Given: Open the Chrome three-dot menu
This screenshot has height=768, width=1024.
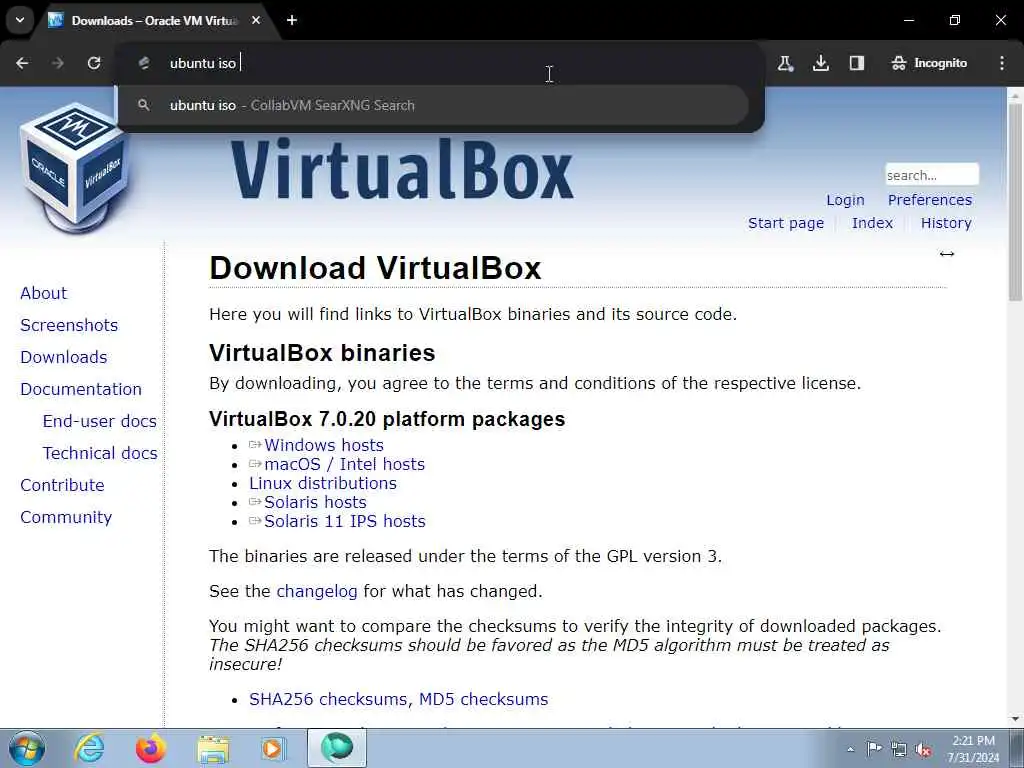Looking at the screenshot, I should [1002, 63].
